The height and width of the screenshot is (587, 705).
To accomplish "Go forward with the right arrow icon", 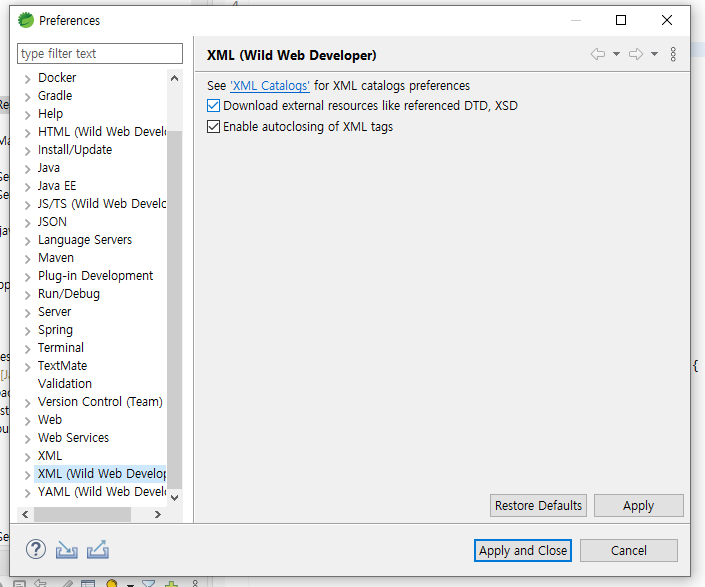I will coord(636,54).
